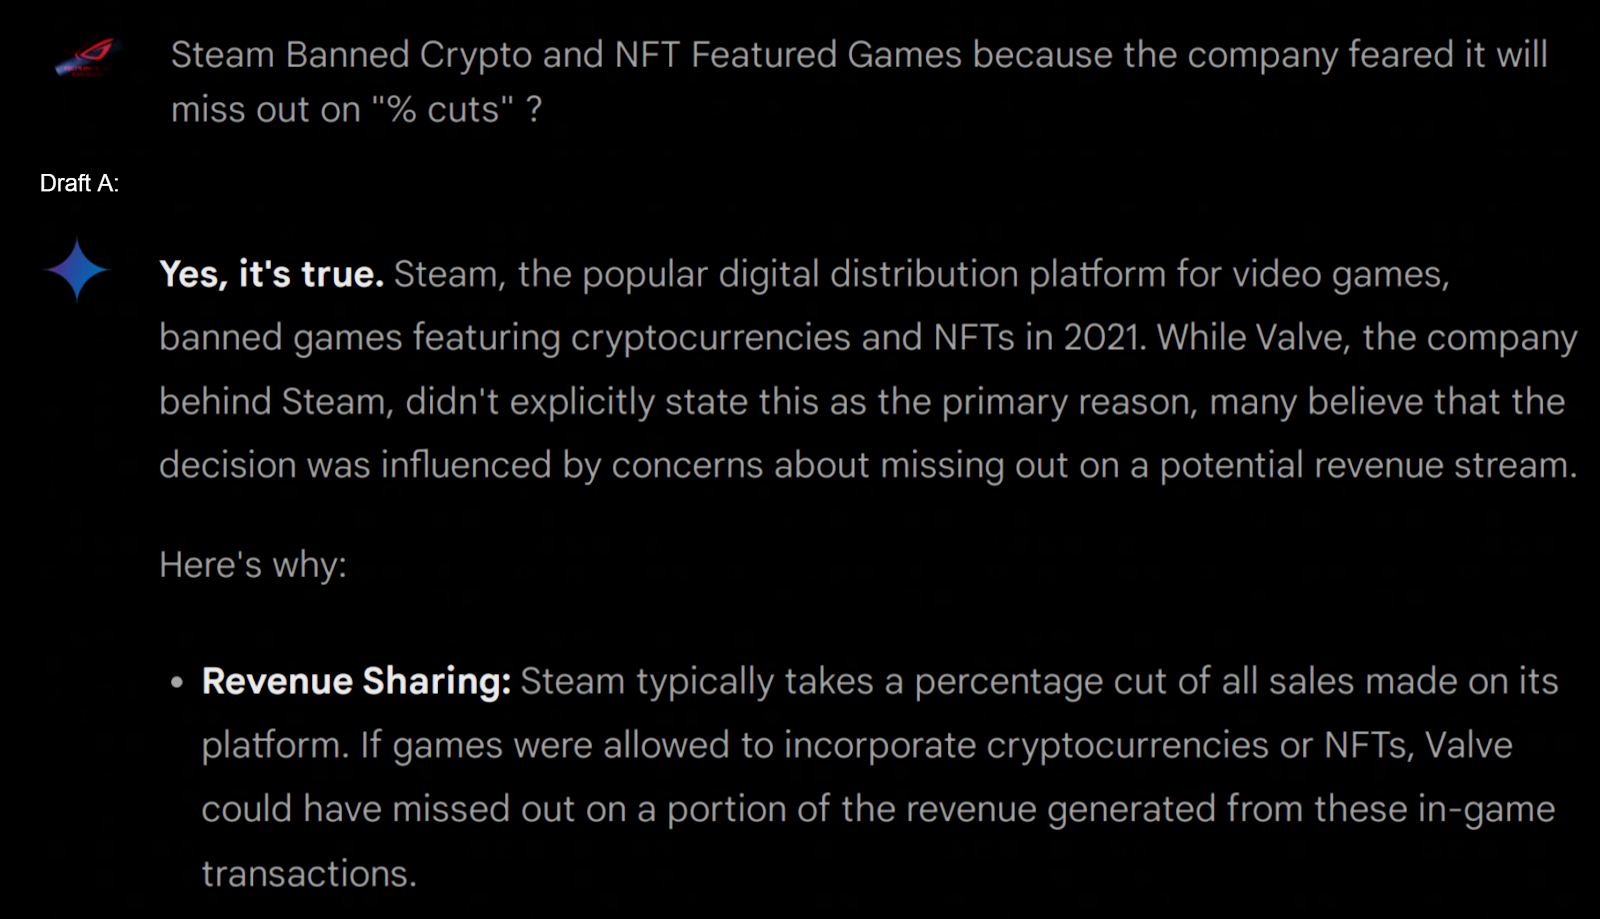This screenshot has height=919, width=1600.
Task: Click the 'Steam Banned Crypto' prompt first line
Action: (859, 54)
